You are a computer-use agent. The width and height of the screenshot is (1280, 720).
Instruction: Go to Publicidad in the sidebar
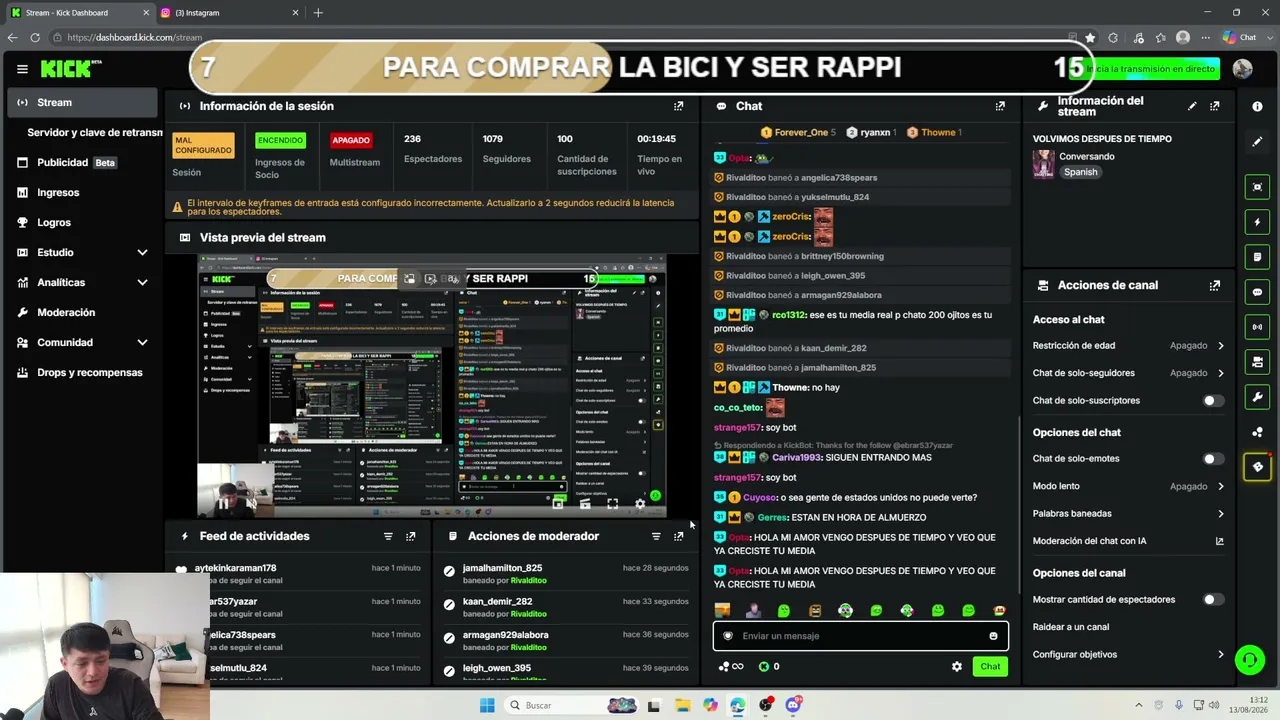pos(83,162)
